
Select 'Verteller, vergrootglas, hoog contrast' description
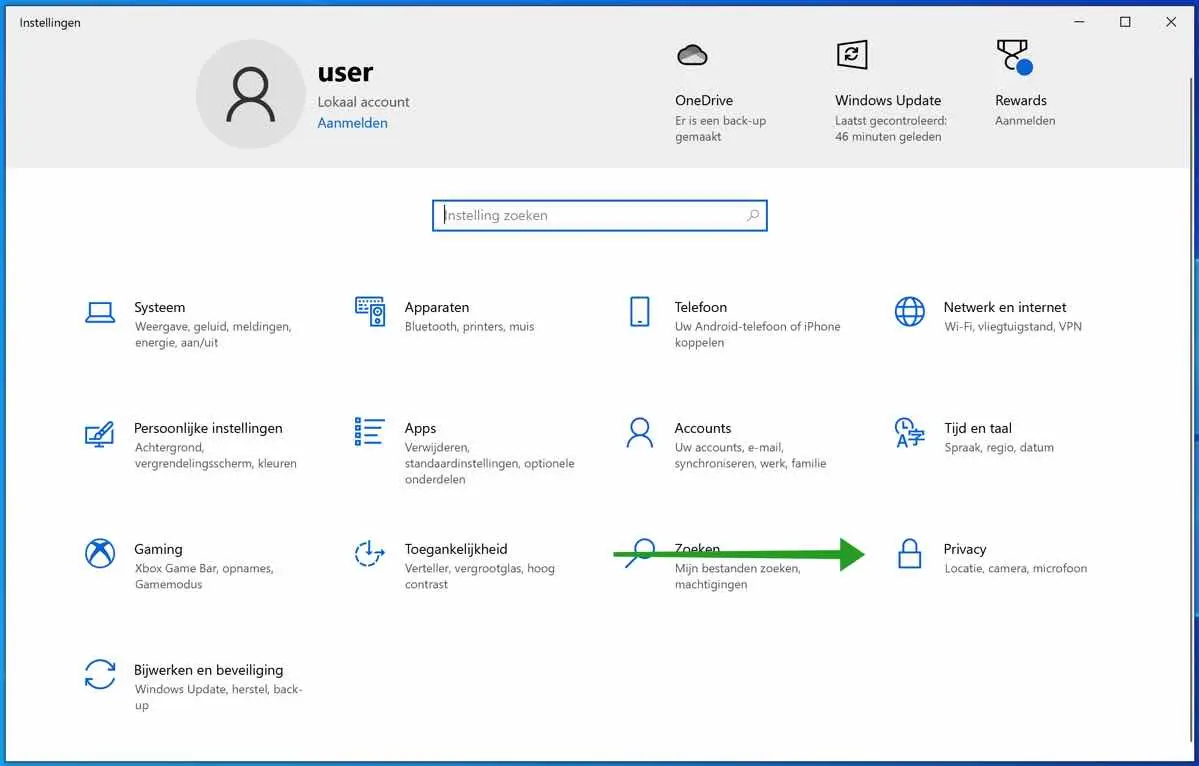click(479, 576)
